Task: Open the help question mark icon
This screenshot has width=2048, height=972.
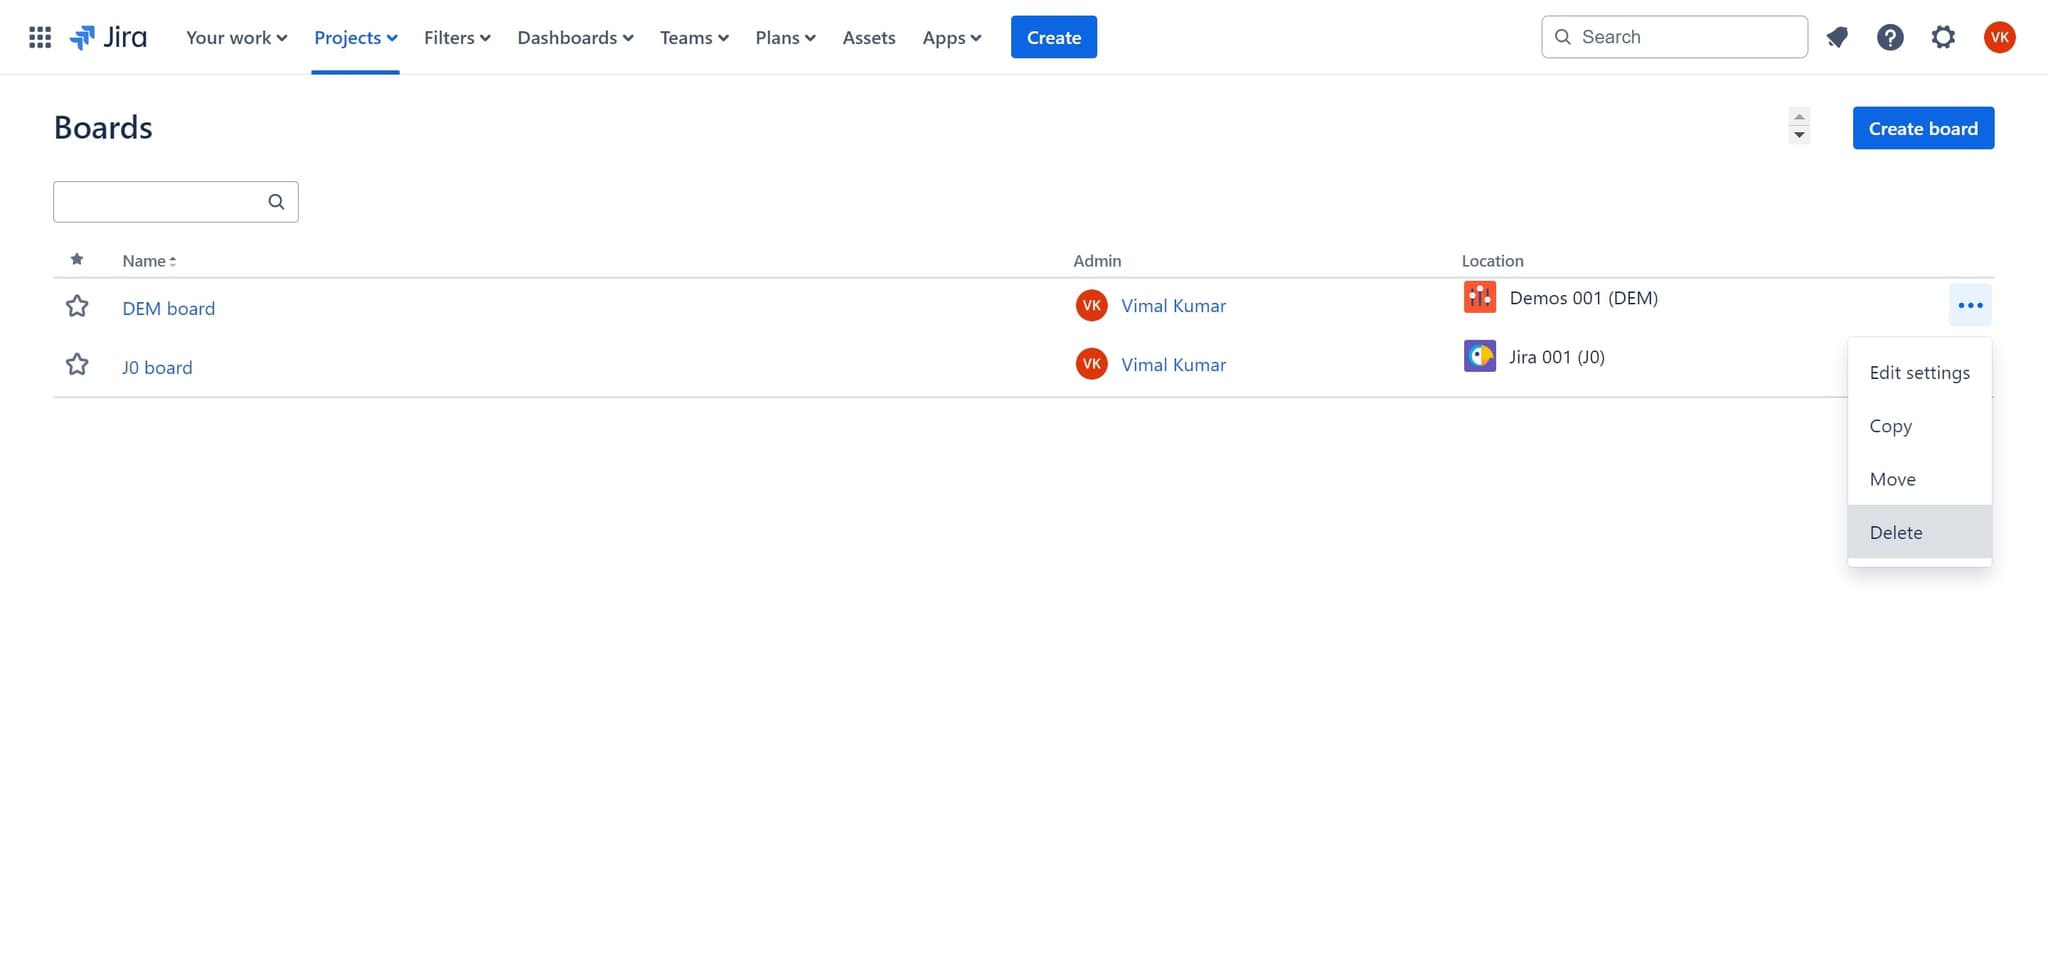Action: (1889, 37)
